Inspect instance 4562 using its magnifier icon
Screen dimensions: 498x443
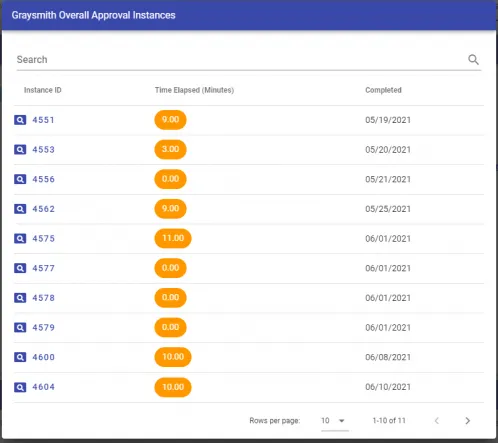pos(20,209)
